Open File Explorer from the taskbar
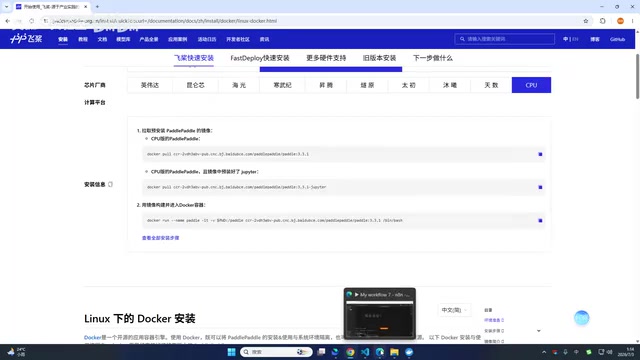This screenshot has height=360, width=640. point(394,352)
